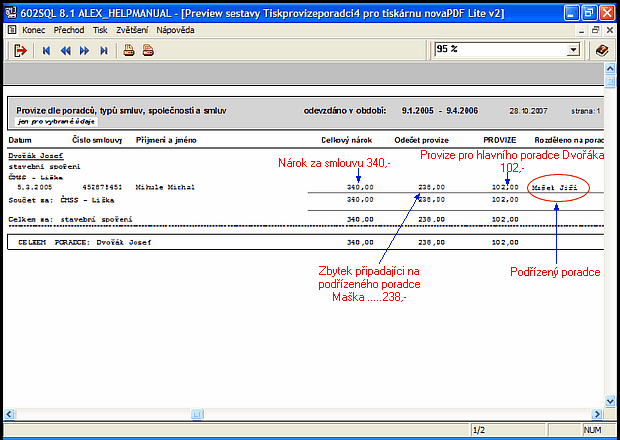Open the Nápověda menu

tap(174, 30)
